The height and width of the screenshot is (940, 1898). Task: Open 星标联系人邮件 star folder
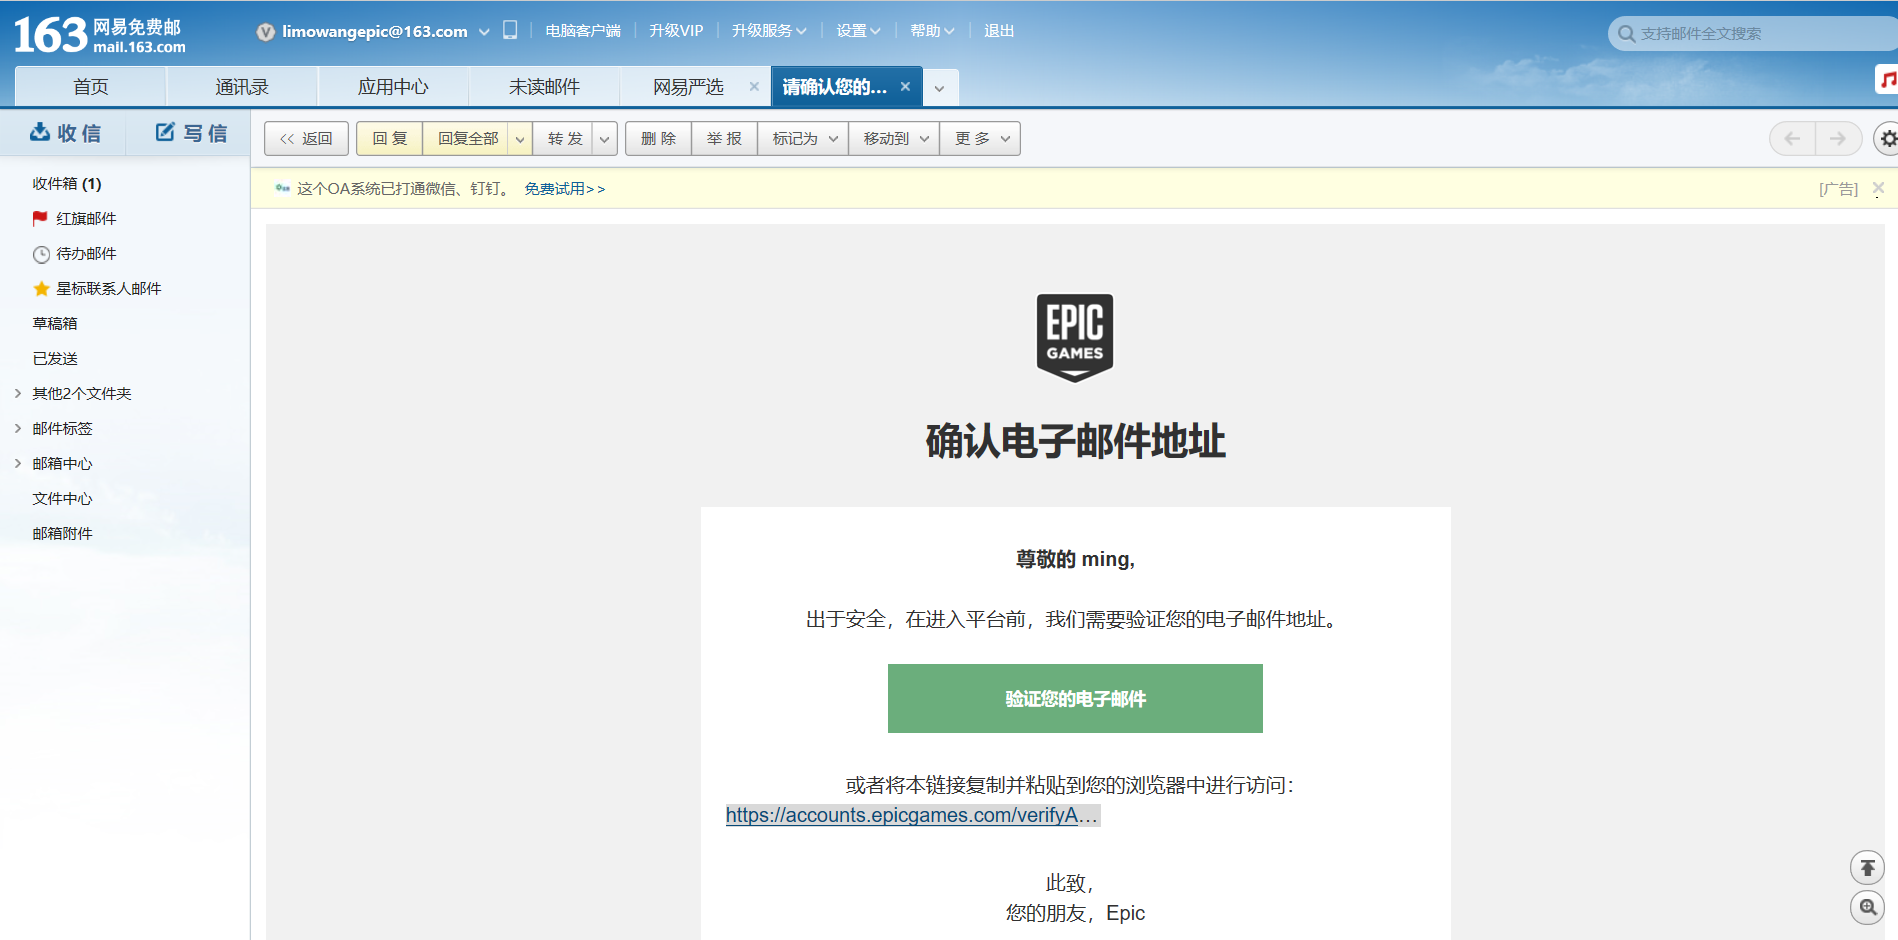(x=97, y=289)
